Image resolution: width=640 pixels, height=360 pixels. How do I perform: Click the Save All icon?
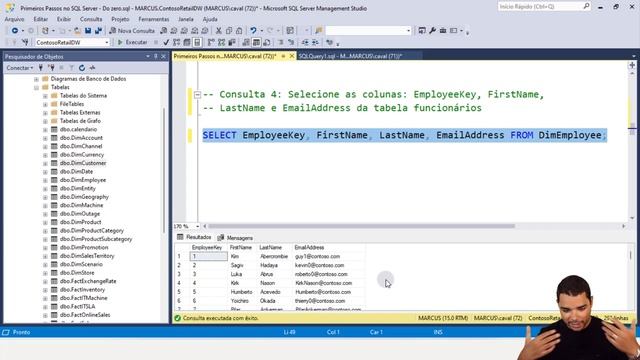tap(98, 31)
